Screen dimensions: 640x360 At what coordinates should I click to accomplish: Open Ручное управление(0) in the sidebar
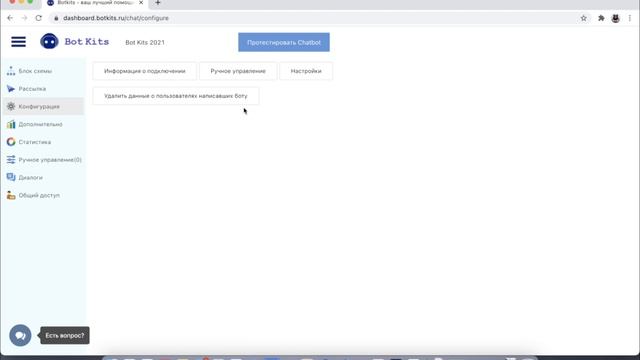tap(50, 160)
